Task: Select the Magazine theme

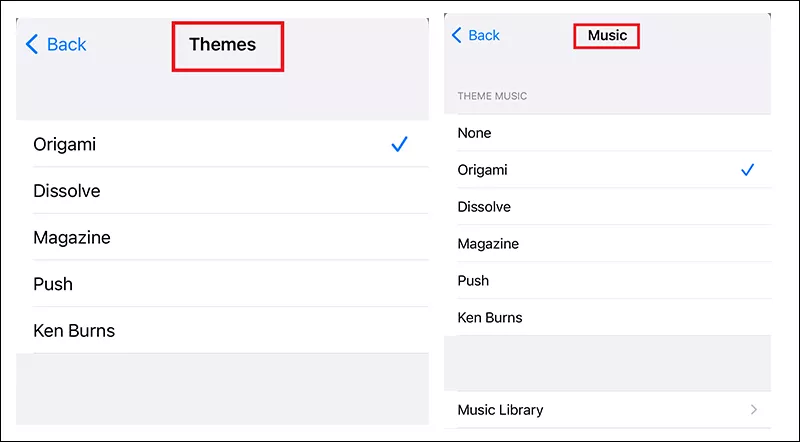Action: click(x=72, y=238)
